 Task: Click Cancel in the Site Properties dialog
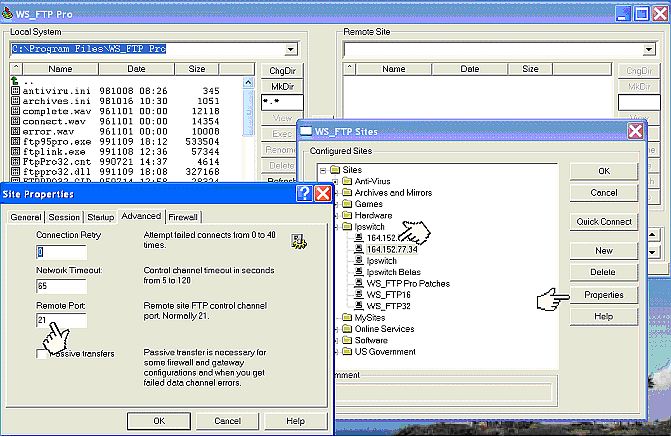click(227, 421)
